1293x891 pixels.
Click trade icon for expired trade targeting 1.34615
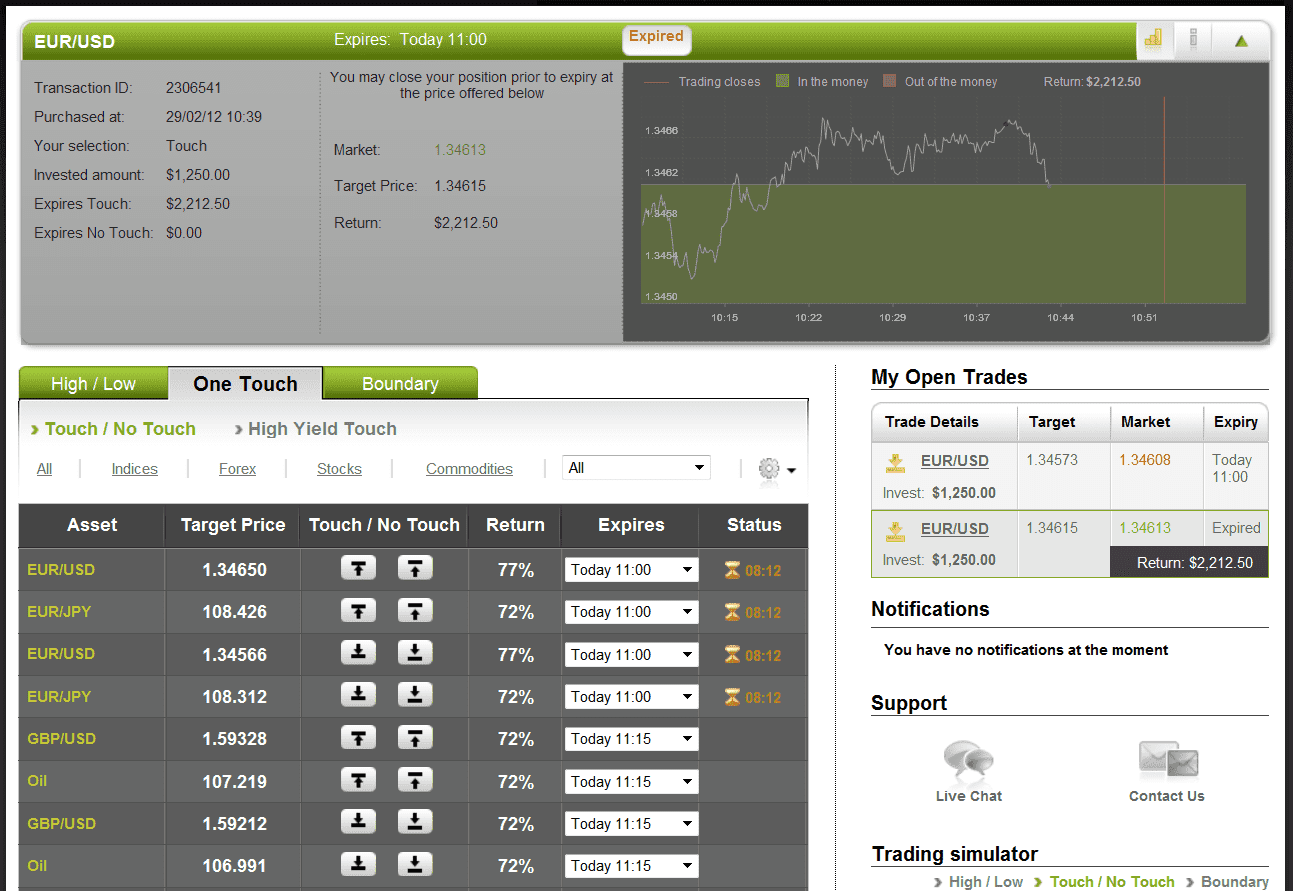pos(895,530)
